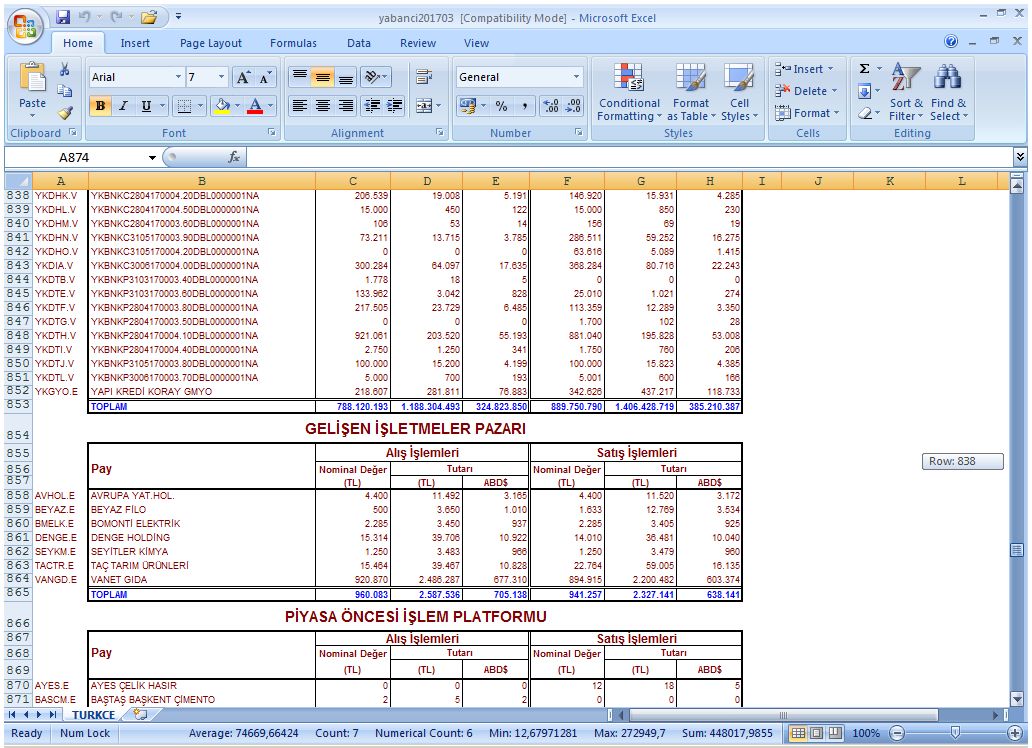This screenshot has height=748, width=1032.
Task: Open Cell Styles gallery
Action: coord(739,92)
